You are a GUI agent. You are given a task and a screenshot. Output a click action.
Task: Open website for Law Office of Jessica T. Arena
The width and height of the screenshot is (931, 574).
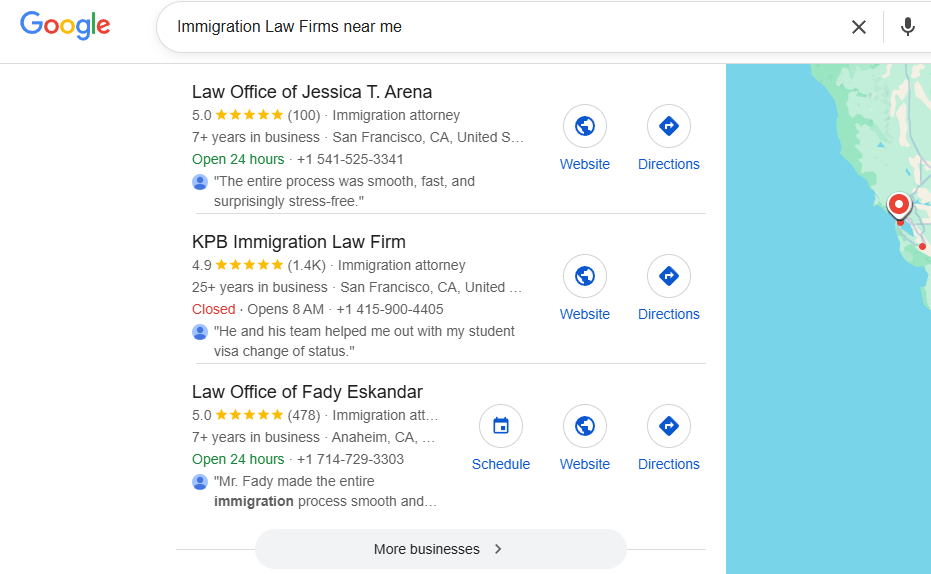pyautogui.click(x=585, y=127)
